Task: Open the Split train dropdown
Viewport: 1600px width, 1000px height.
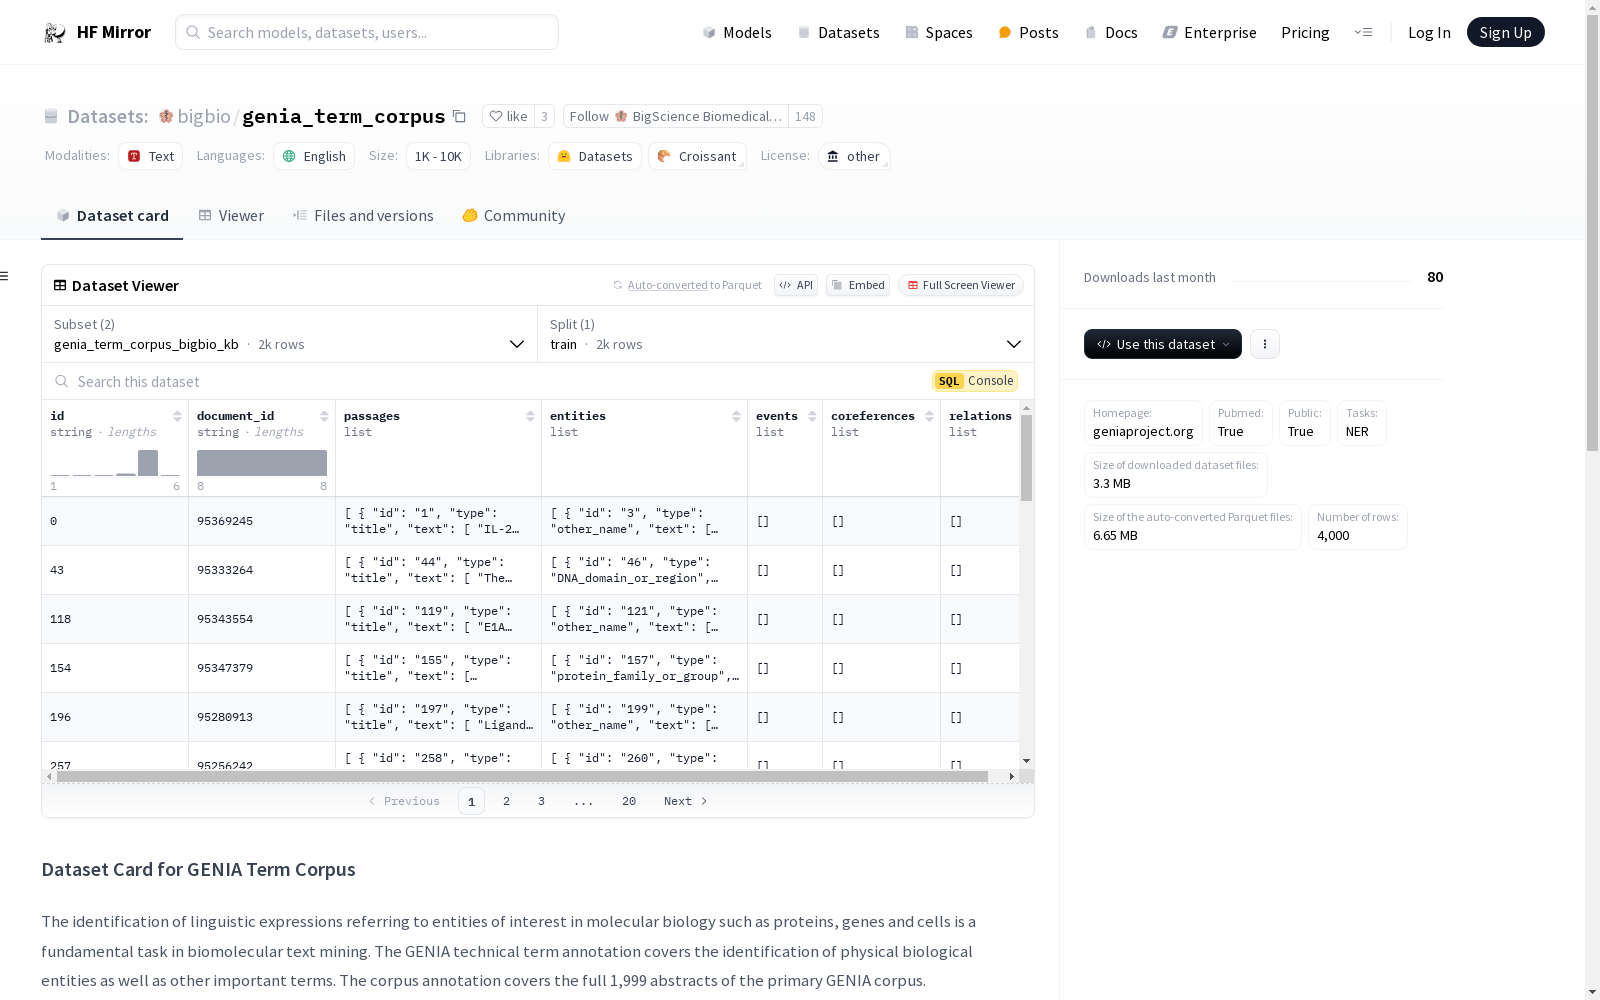Action: click(786, 334)
